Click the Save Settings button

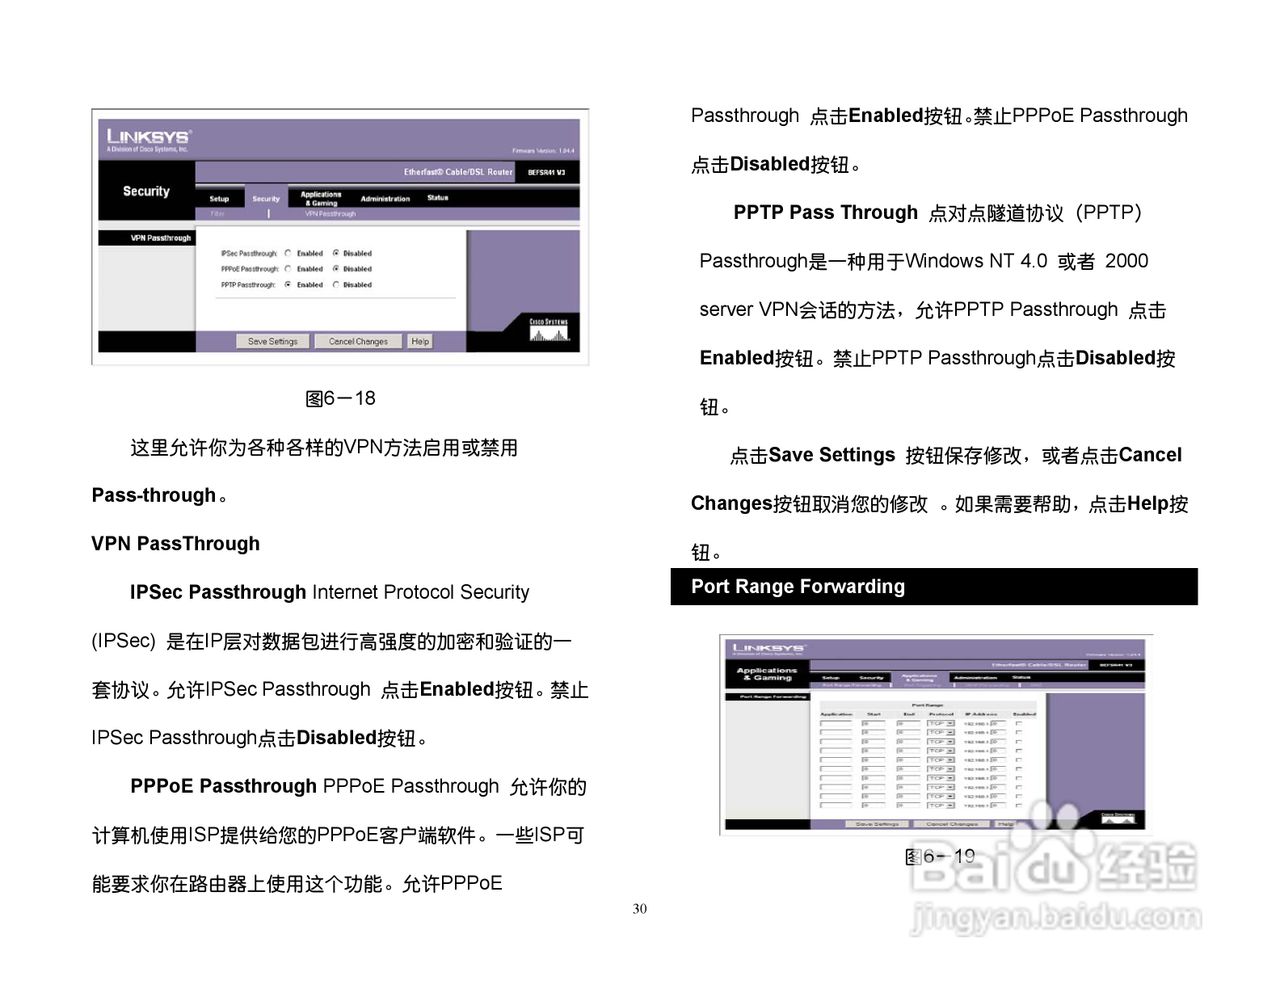click(274, 341)
